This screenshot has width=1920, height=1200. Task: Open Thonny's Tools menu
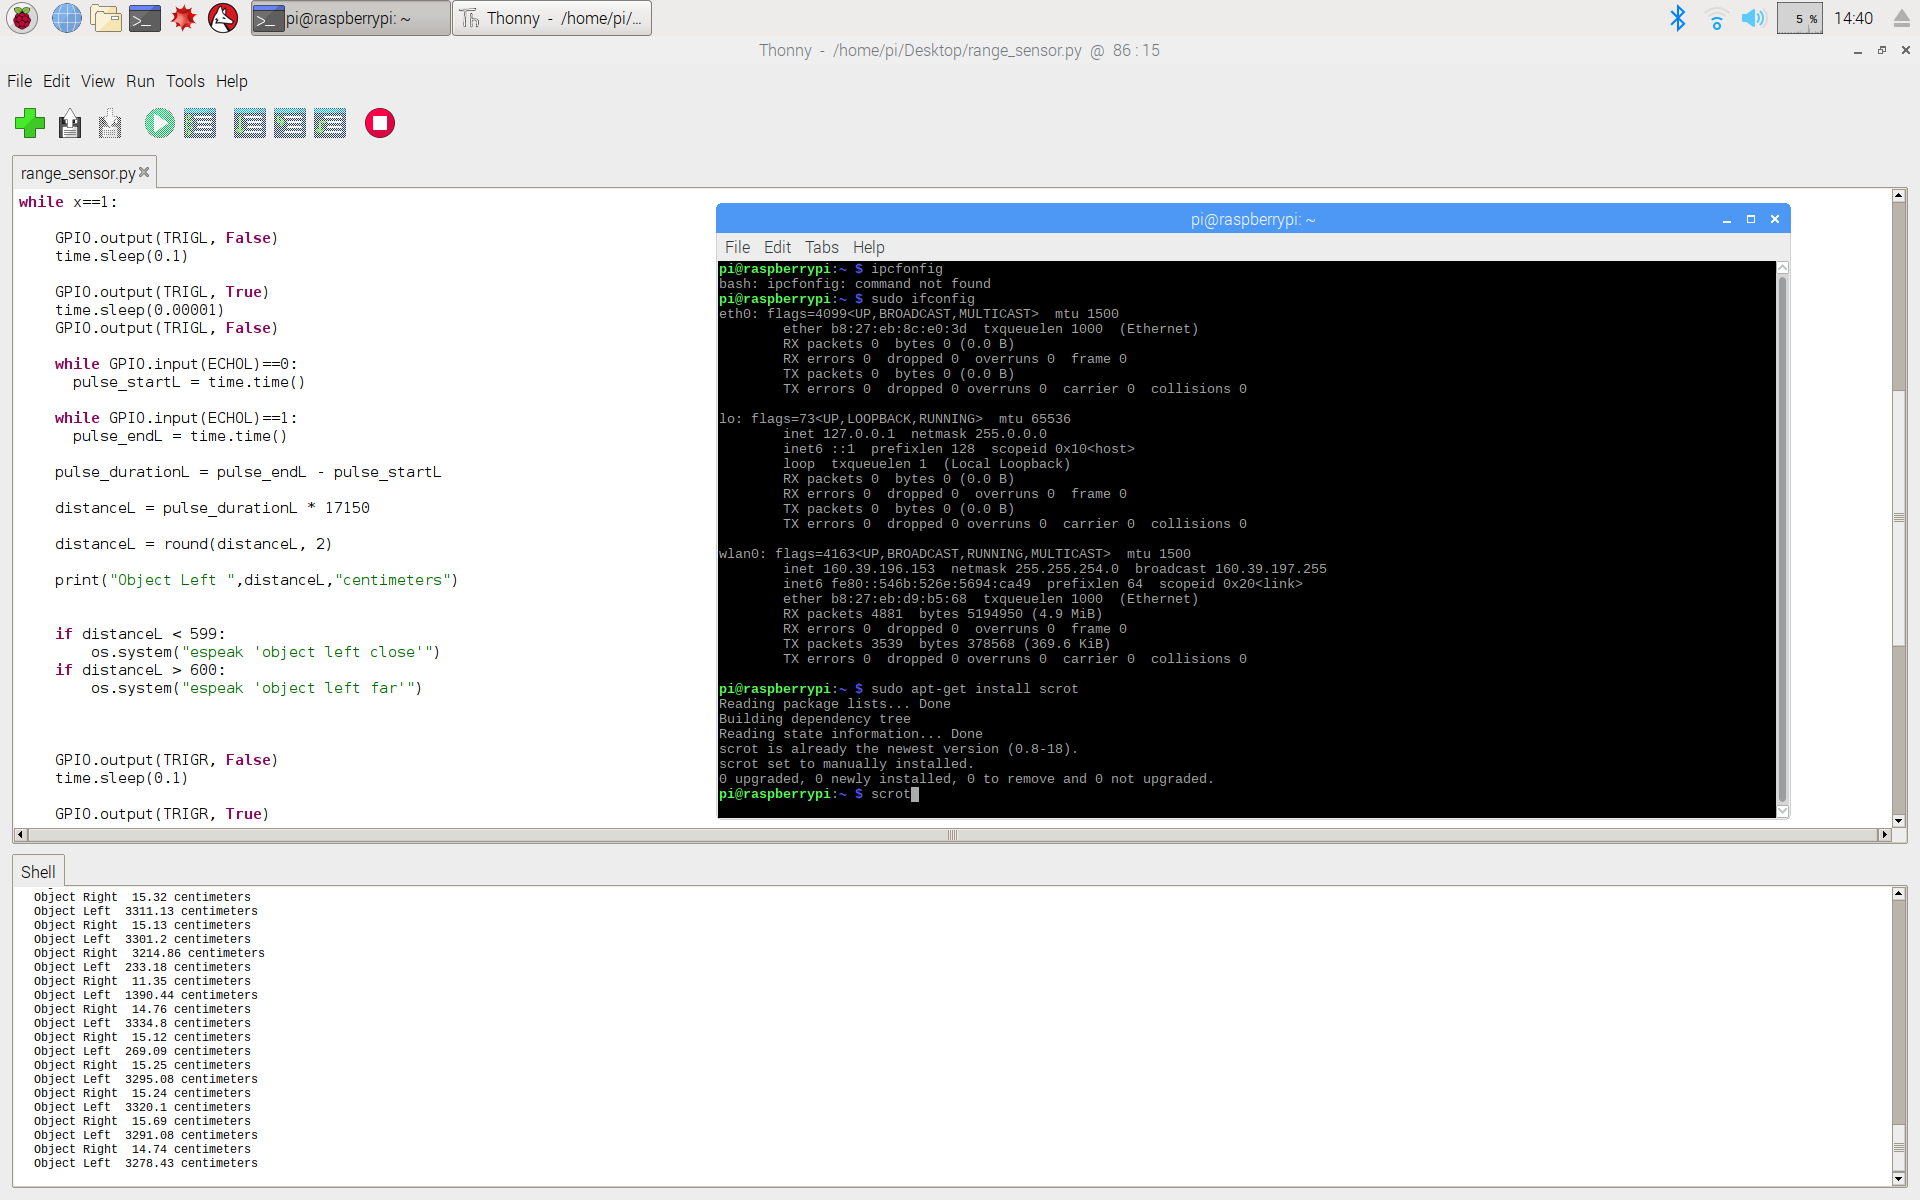(185, 81)
